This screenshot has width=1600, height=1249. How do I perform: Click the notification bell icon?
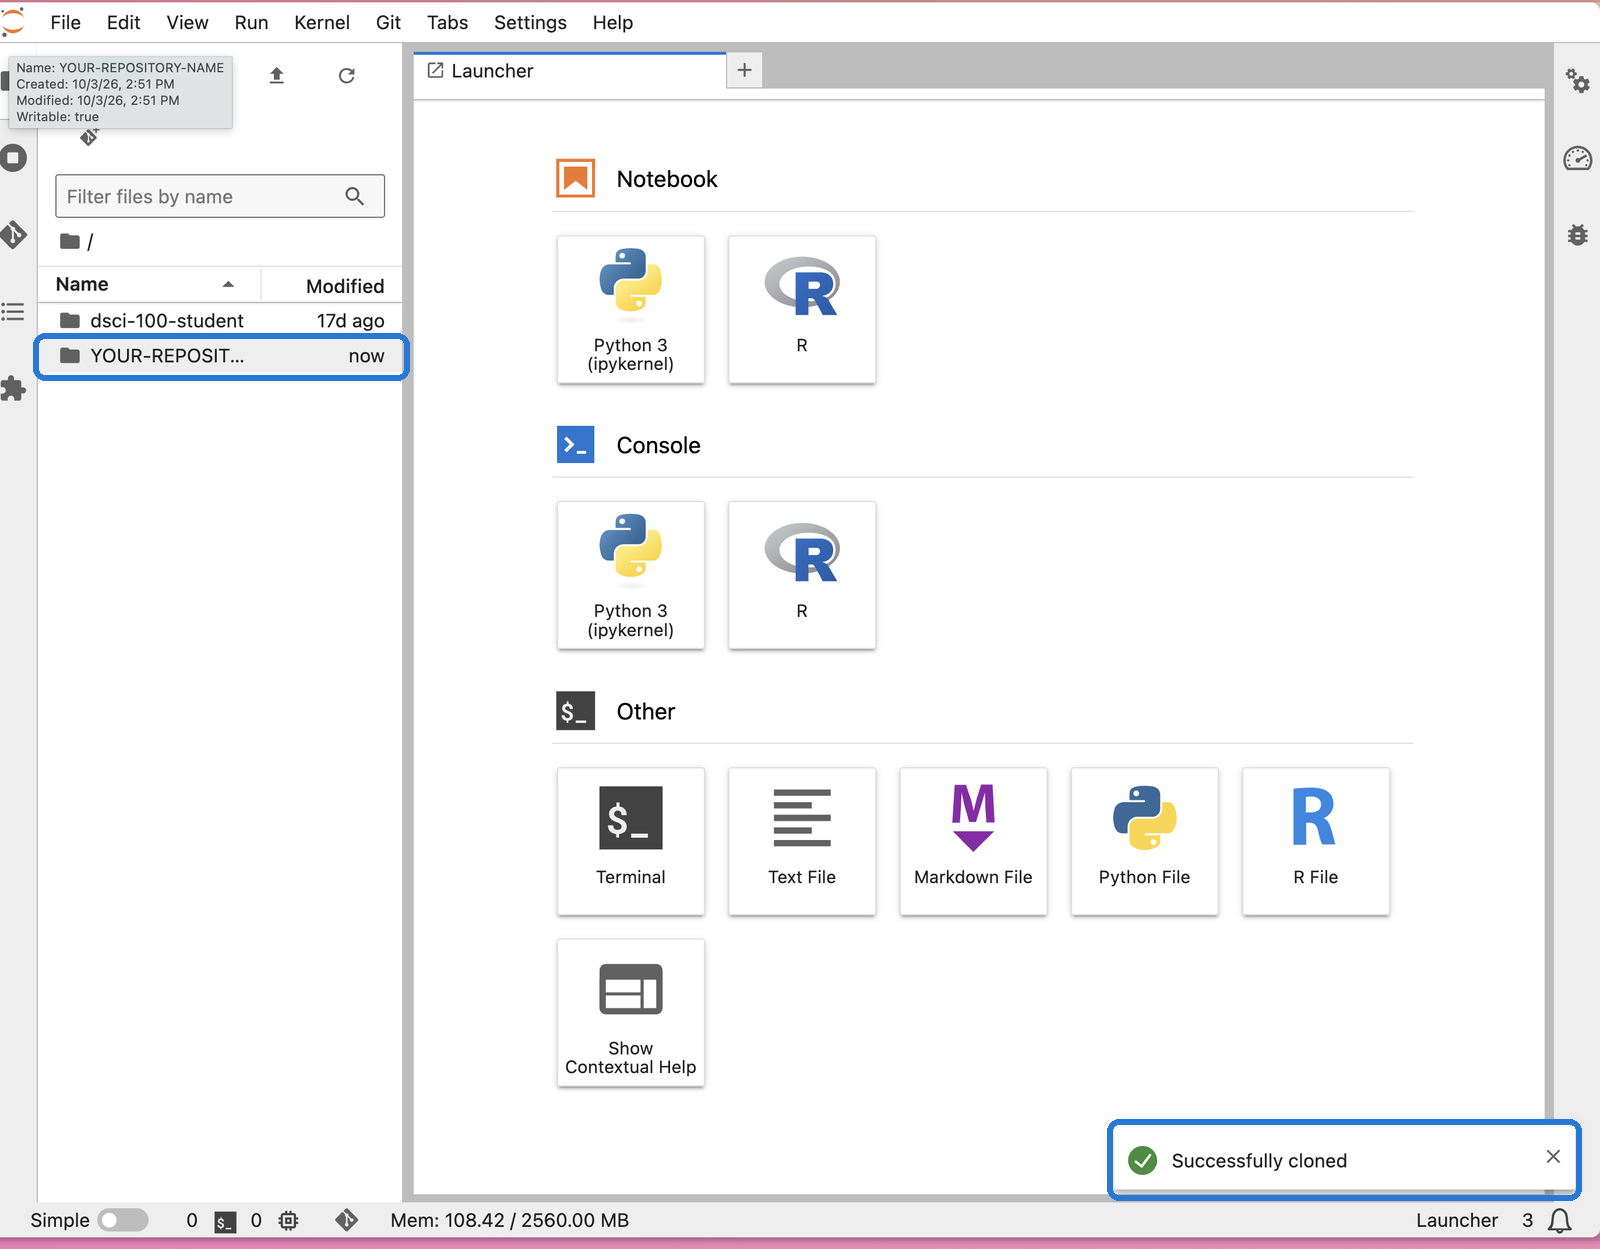pos(1560,1220)
